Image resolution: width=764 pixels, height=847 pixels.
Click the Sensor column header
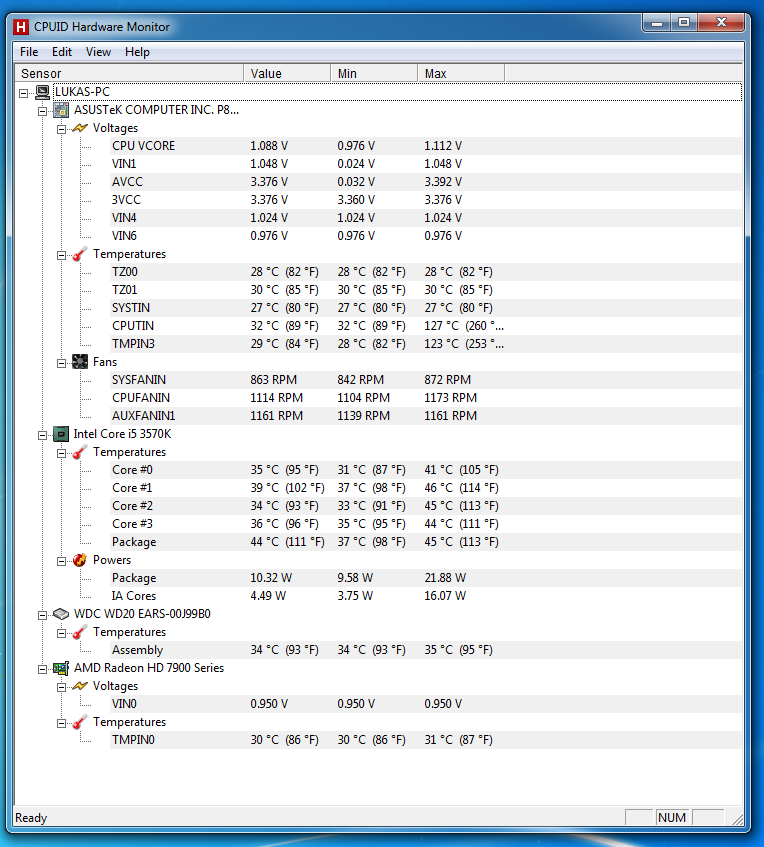pyautogui.click(x=129, y=73)
